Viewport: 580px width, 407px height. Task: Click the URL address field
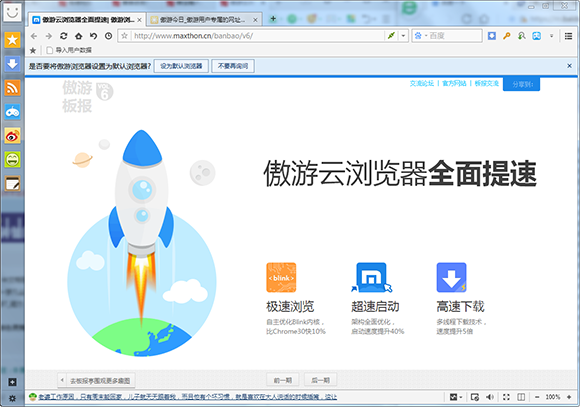[258, 36]
